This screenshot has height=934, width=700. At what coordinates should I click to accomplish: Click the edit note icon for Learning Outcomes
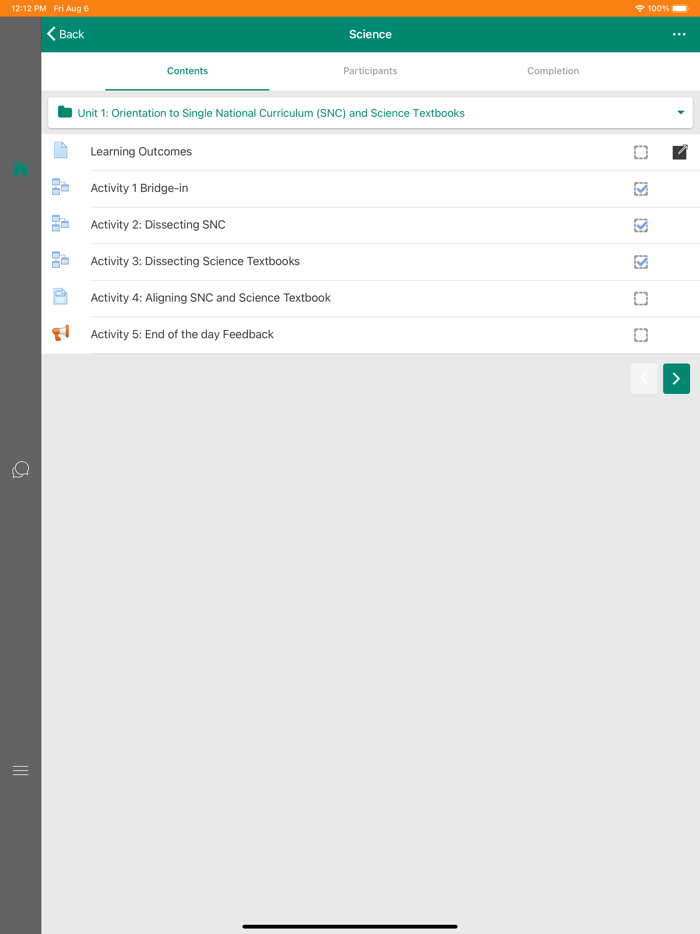click(680, 152)
